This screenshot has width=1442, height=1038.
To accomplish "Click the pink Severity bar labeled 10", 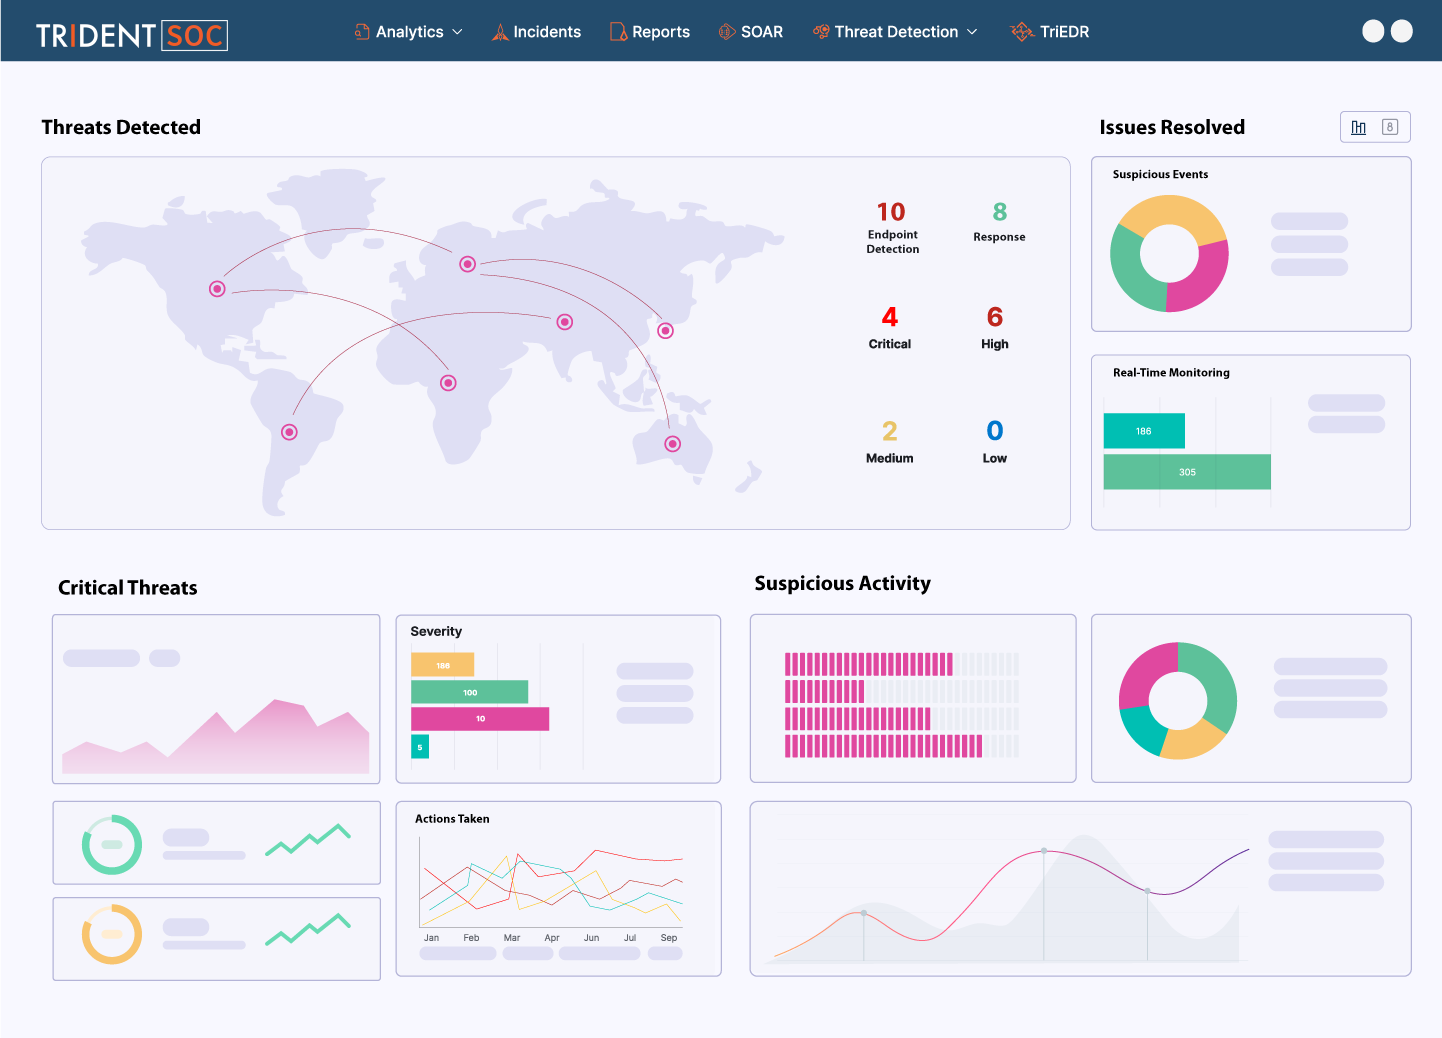I will pyautogui.click(x=480, y=719).
